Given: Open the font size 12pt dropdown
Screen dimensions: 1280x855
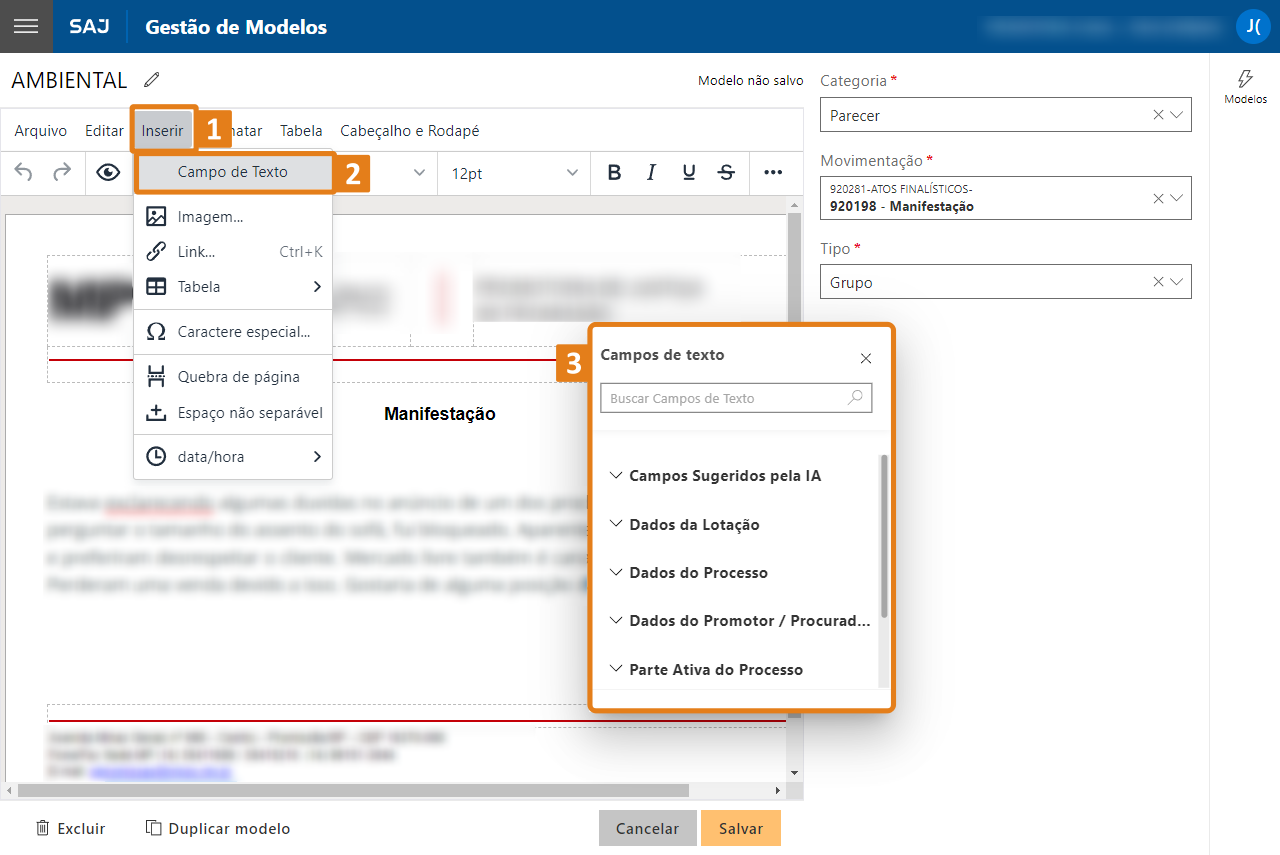Looking at the screenshot, I should (x=513, y=172).
